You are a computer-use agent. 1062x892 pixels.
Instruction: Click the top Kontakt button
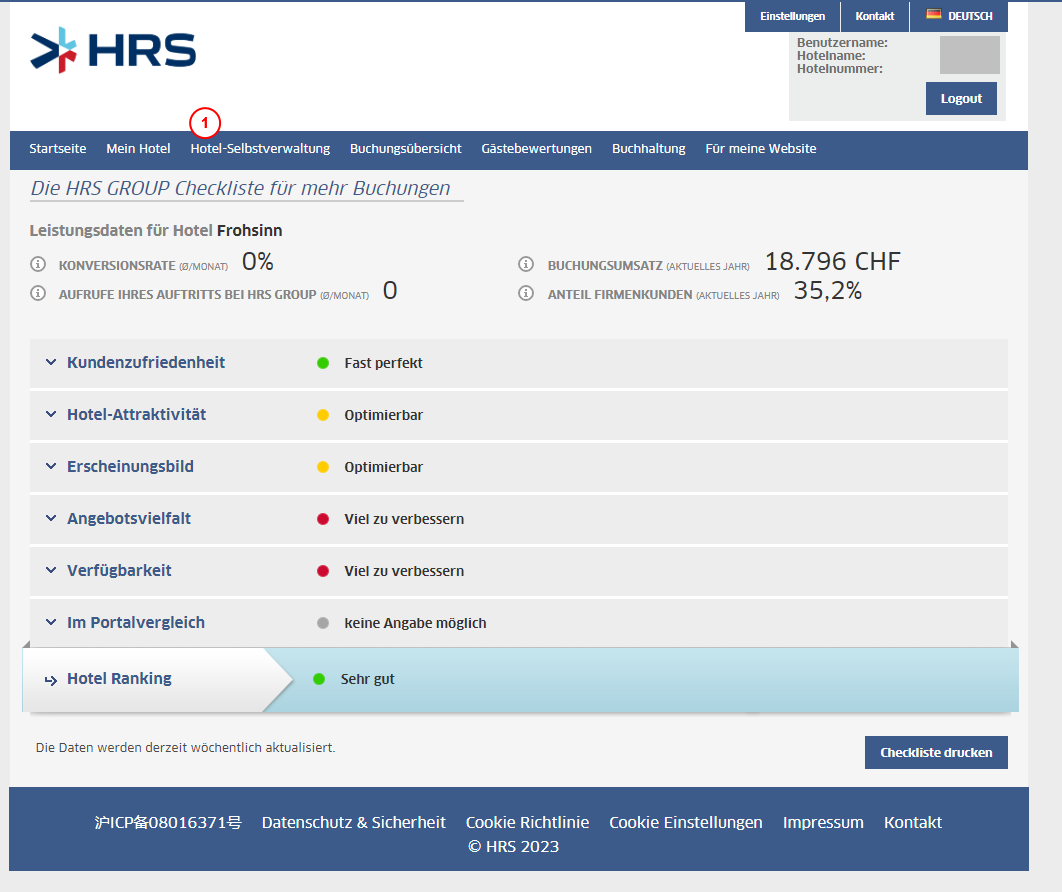(x=874, y=16)
